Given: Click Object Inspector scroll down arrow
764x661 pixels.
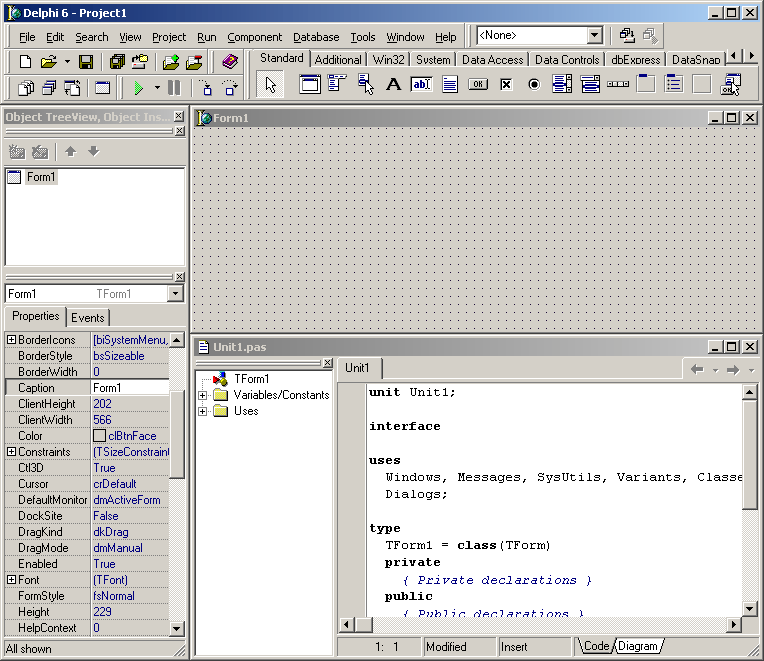Looking at the screenshot, I should (x=177, y=628).
